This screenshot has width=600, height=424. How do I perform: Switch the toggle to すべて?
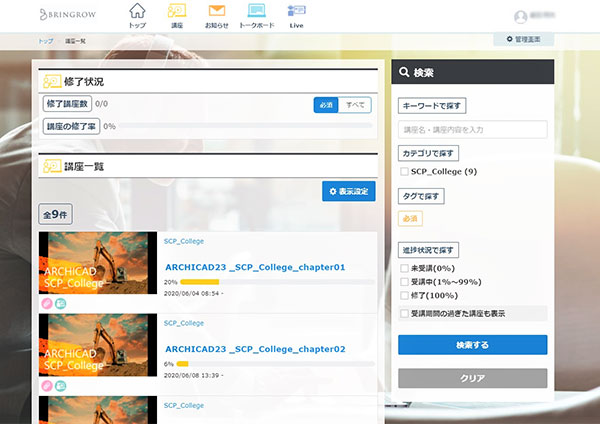[355, 105]
